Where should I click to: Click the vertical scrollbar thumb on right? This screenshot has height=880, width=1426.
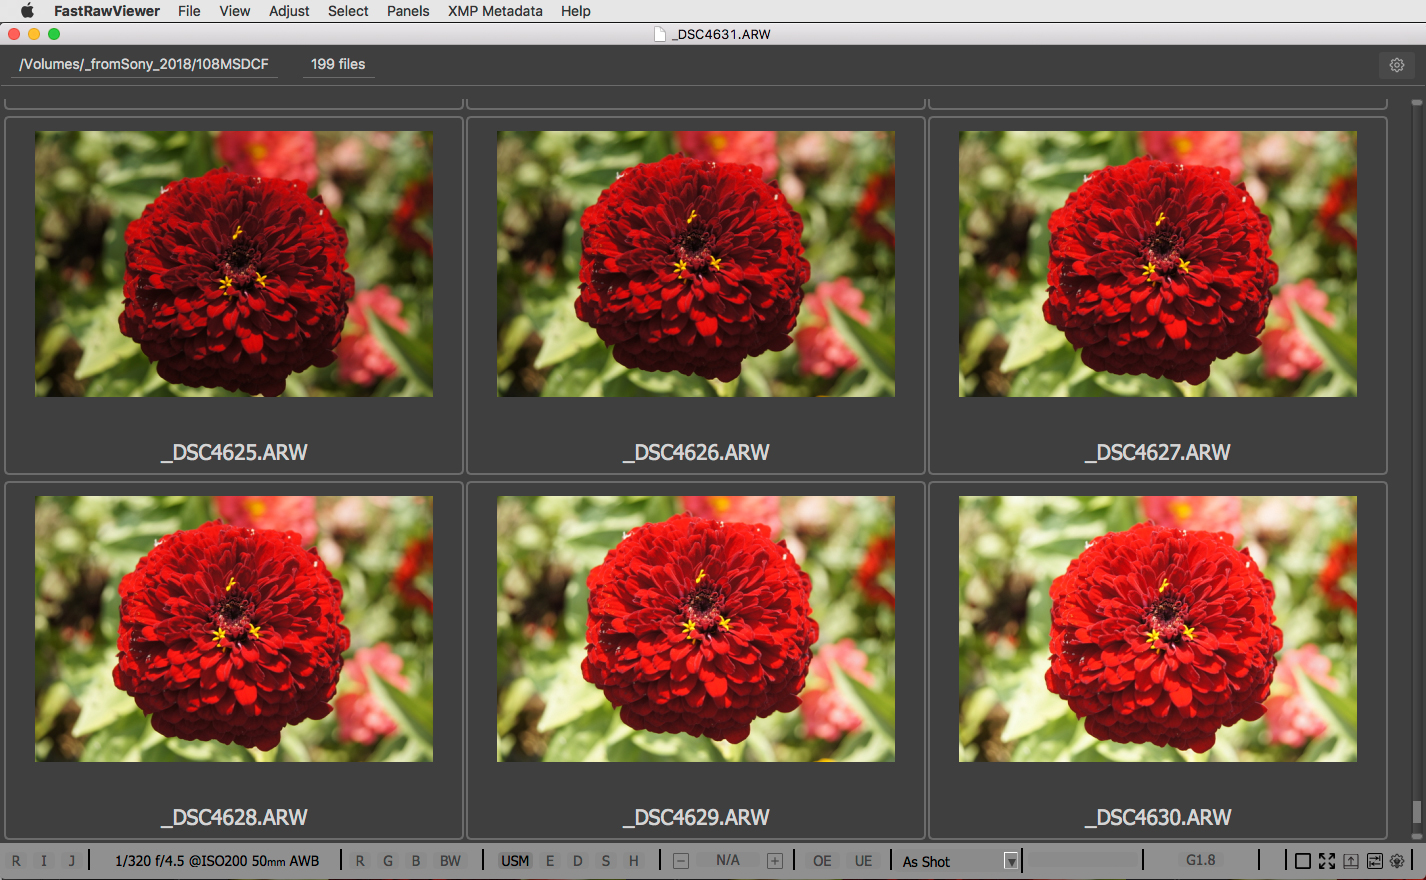[1416, 811]
